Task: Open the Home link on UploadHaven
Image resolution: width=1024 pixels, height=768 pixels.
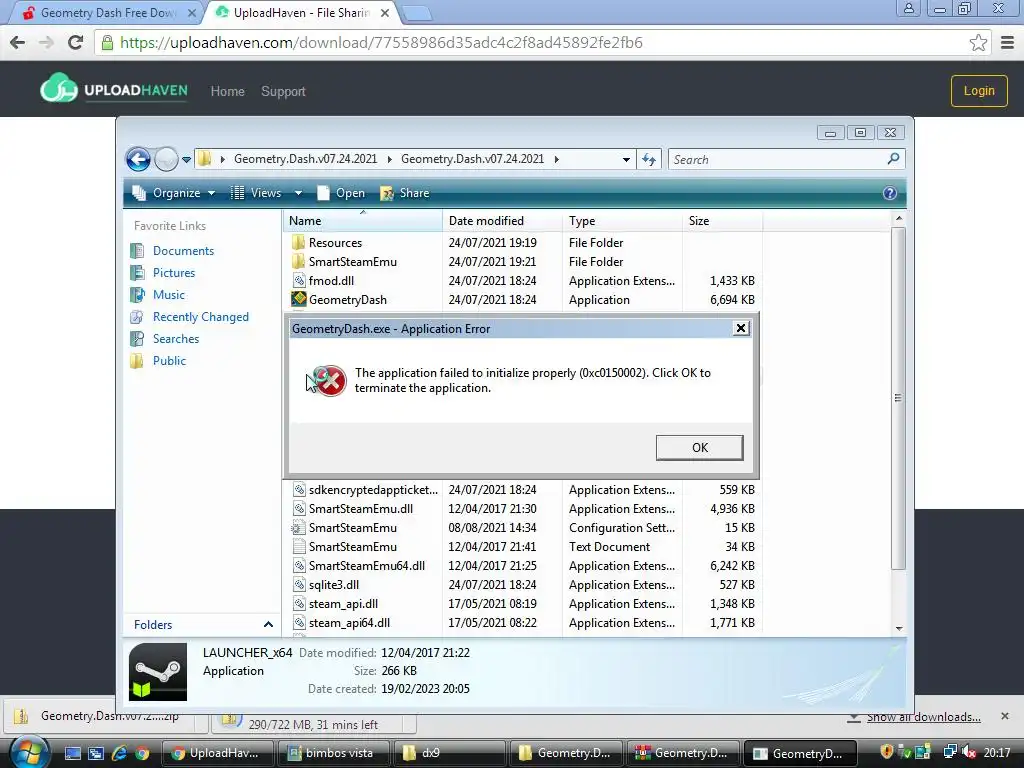Action: pos(227,91)
